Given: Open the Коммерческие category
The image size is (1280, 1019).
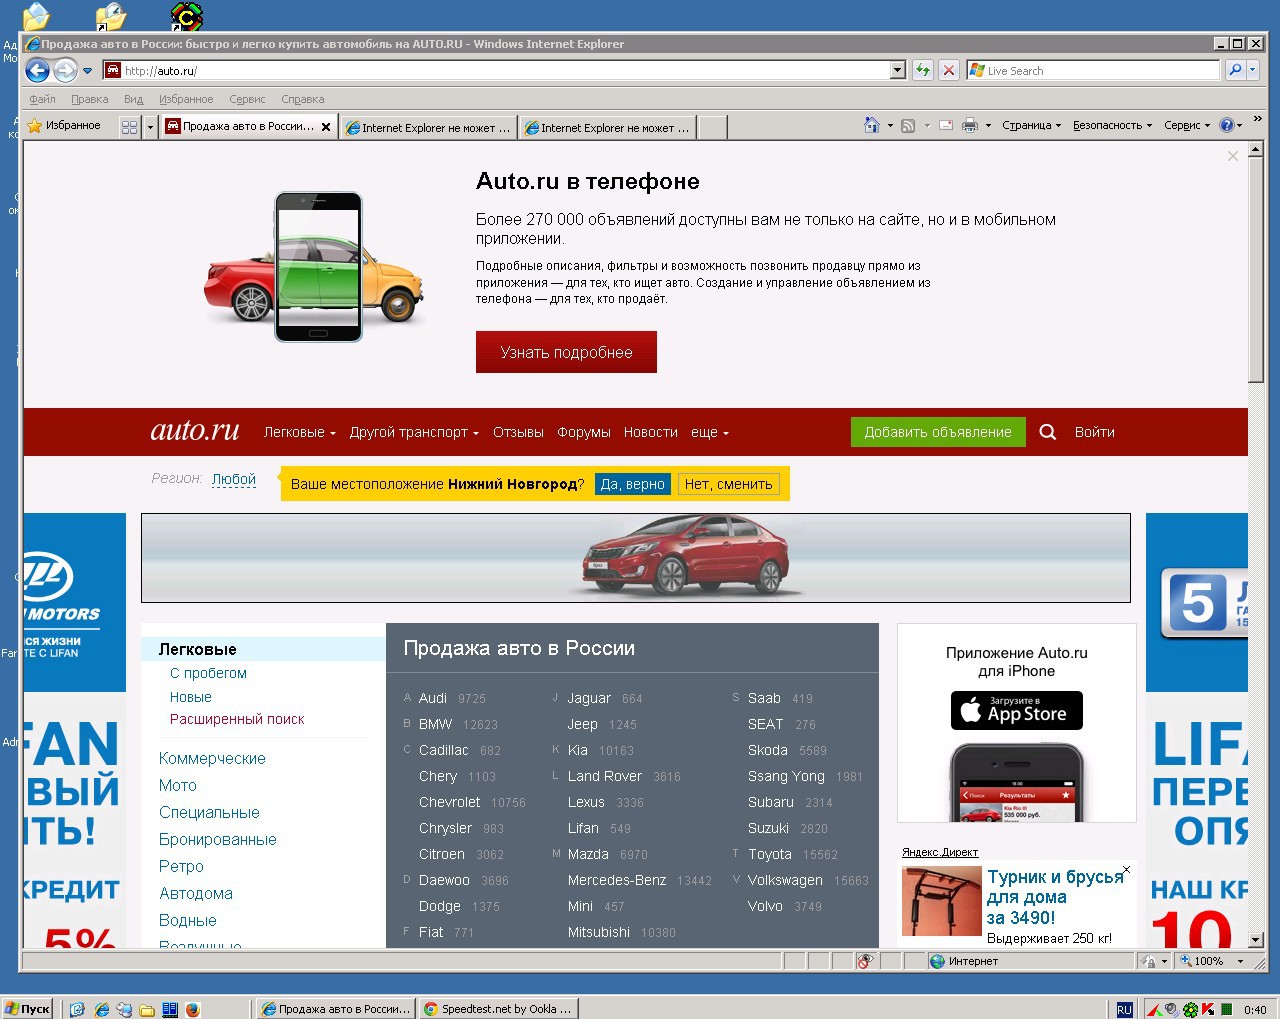Looking at the screenshot, I should pyautogui.click(x=212, y=758).
